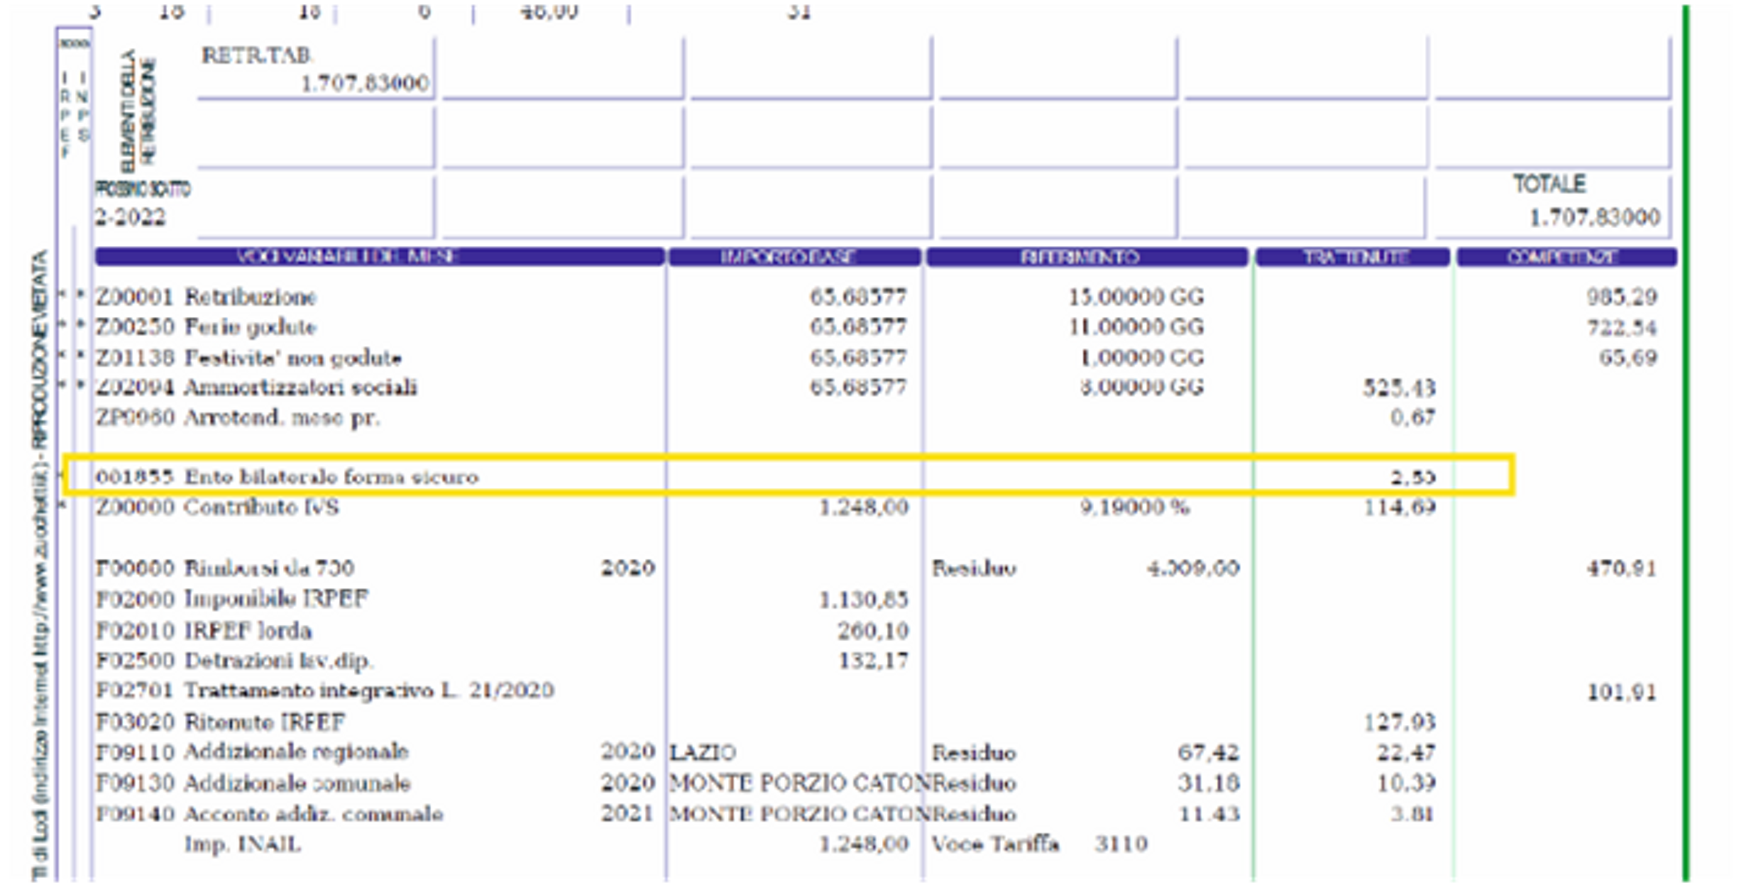
Task: Select the F09110 Addizionale regionale row
Action: [x=252, y=752]
